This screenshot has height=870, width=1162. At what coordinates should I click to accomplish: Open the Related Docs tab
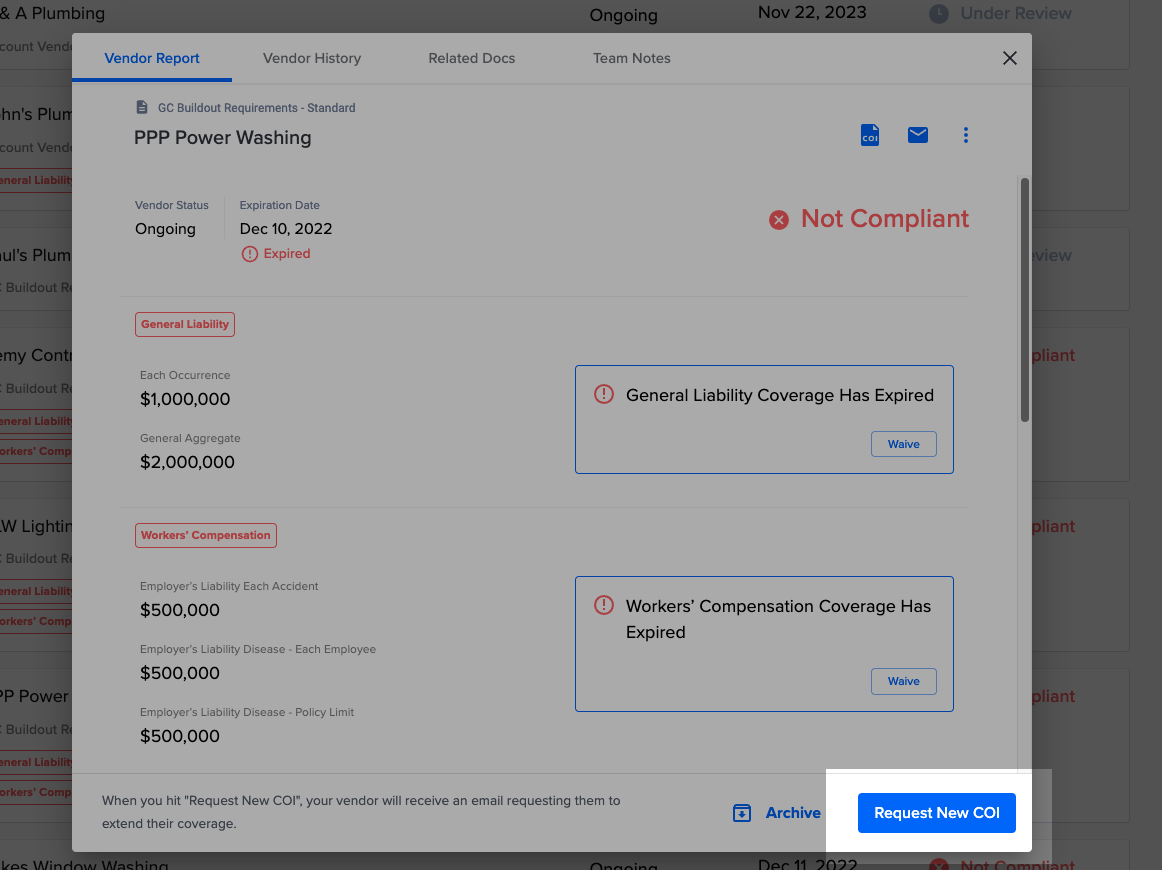coord(472,58)
